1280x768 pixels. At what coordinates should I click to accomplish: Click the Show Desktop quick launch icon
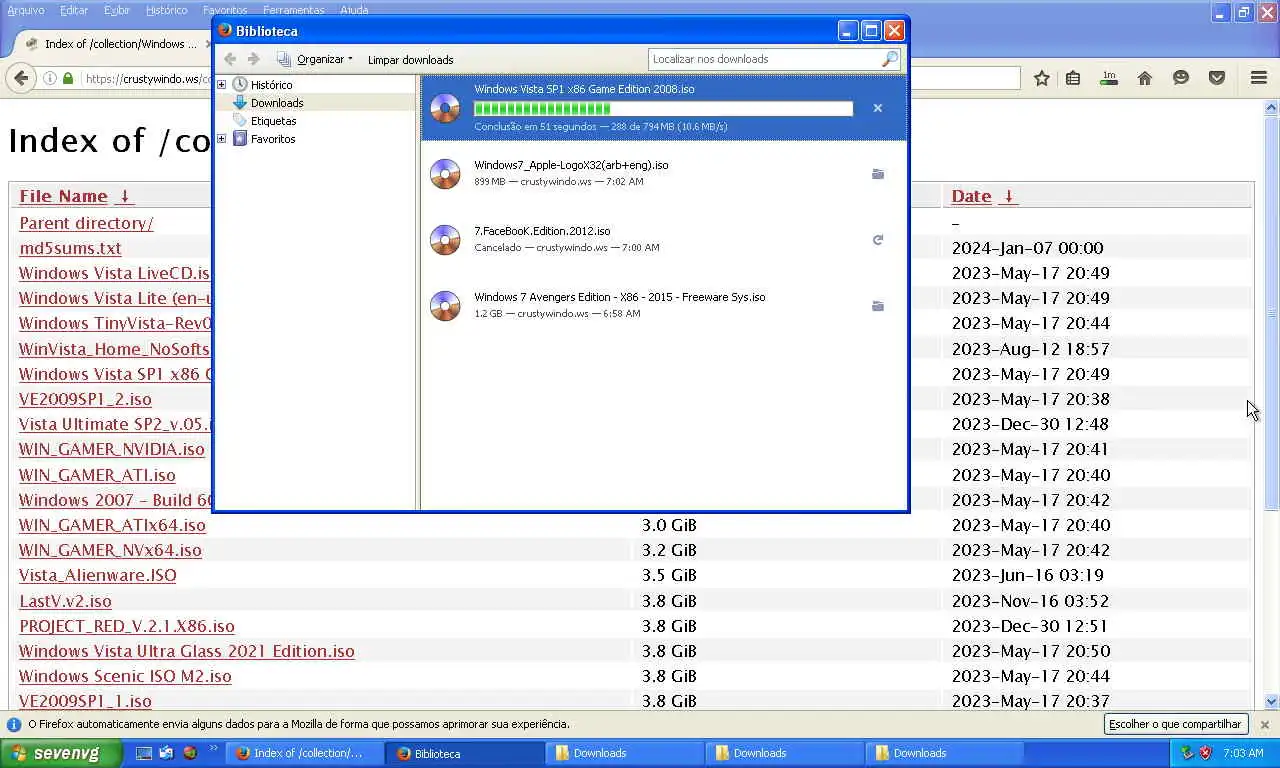point(144,753)
